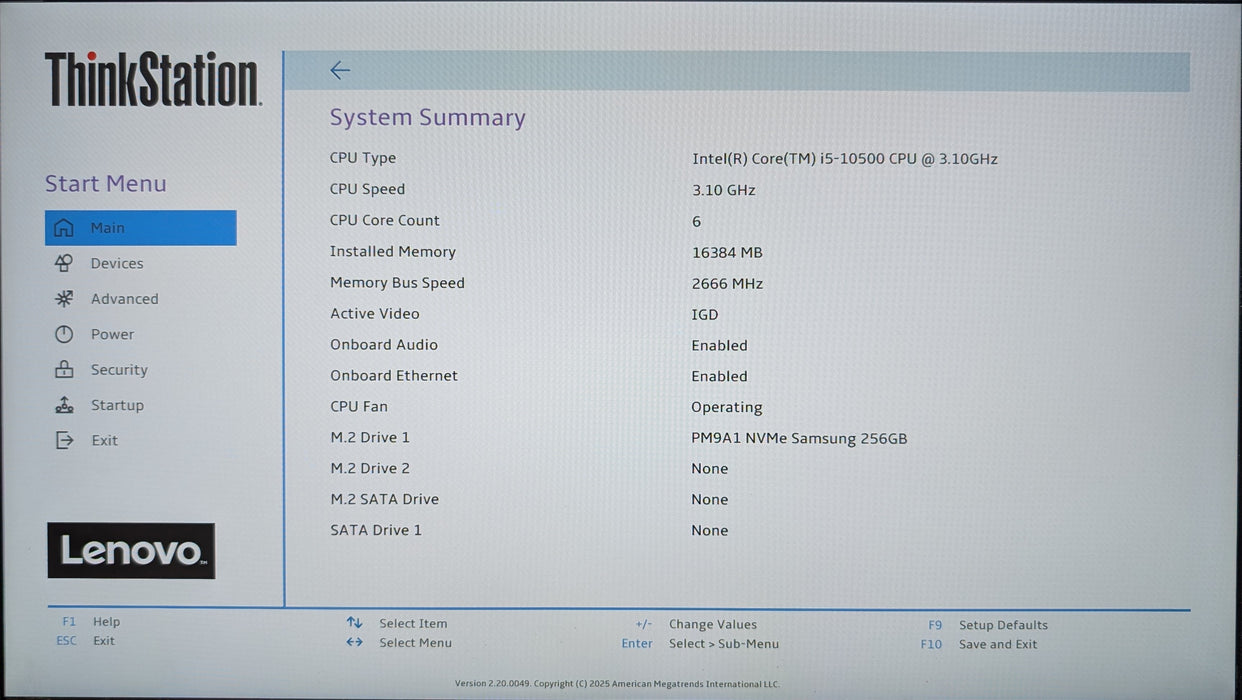This screenshot has height=700, width=1242.
Task: Click the 2666 MHz value
Action: pos(727,284)
